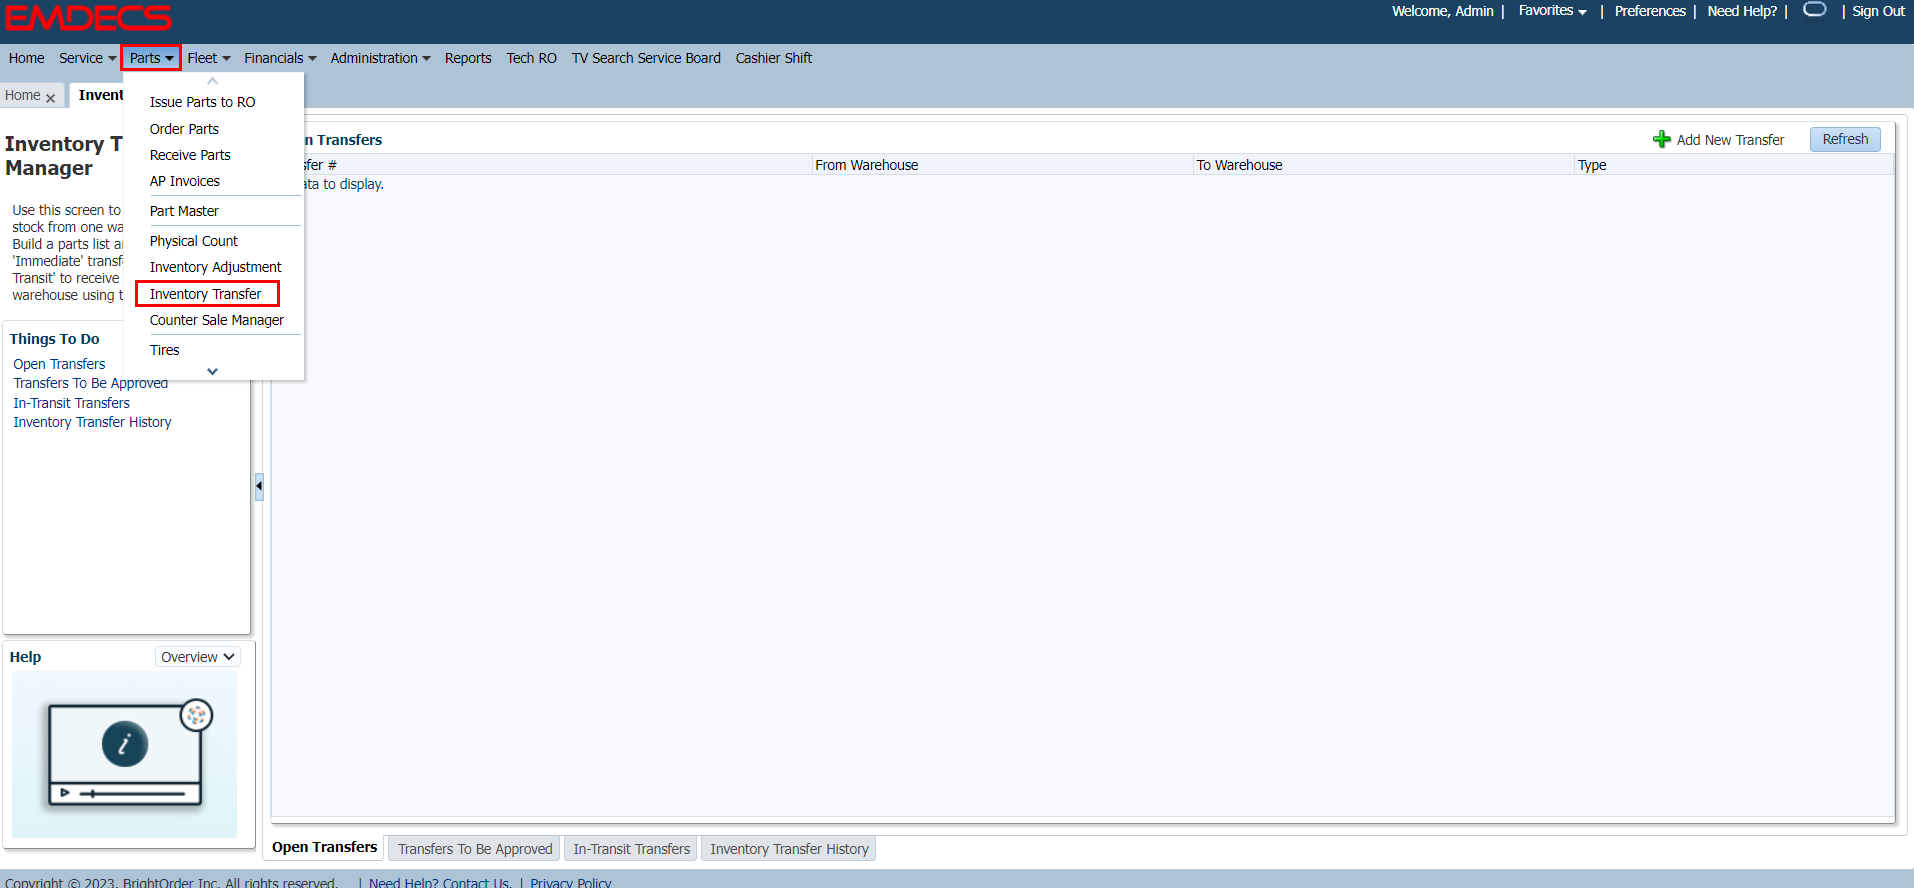
Task: Switch to In-Transit Transfers bottom tab
Action: tap(632, 849)
